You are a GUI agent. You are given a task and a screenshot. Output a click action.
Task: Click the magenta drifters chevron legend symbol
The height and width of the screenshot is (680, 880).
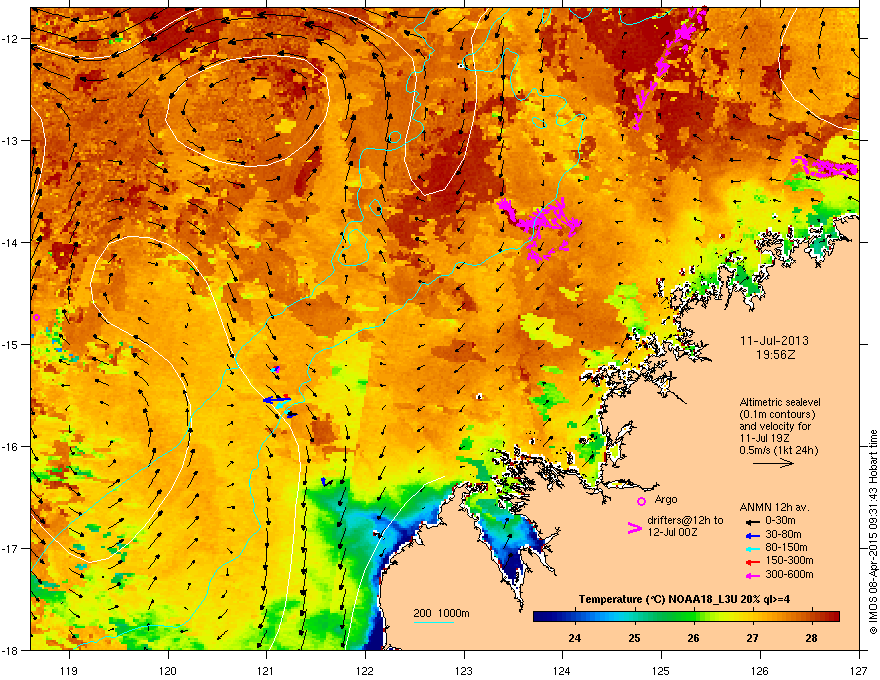[634, 527]
